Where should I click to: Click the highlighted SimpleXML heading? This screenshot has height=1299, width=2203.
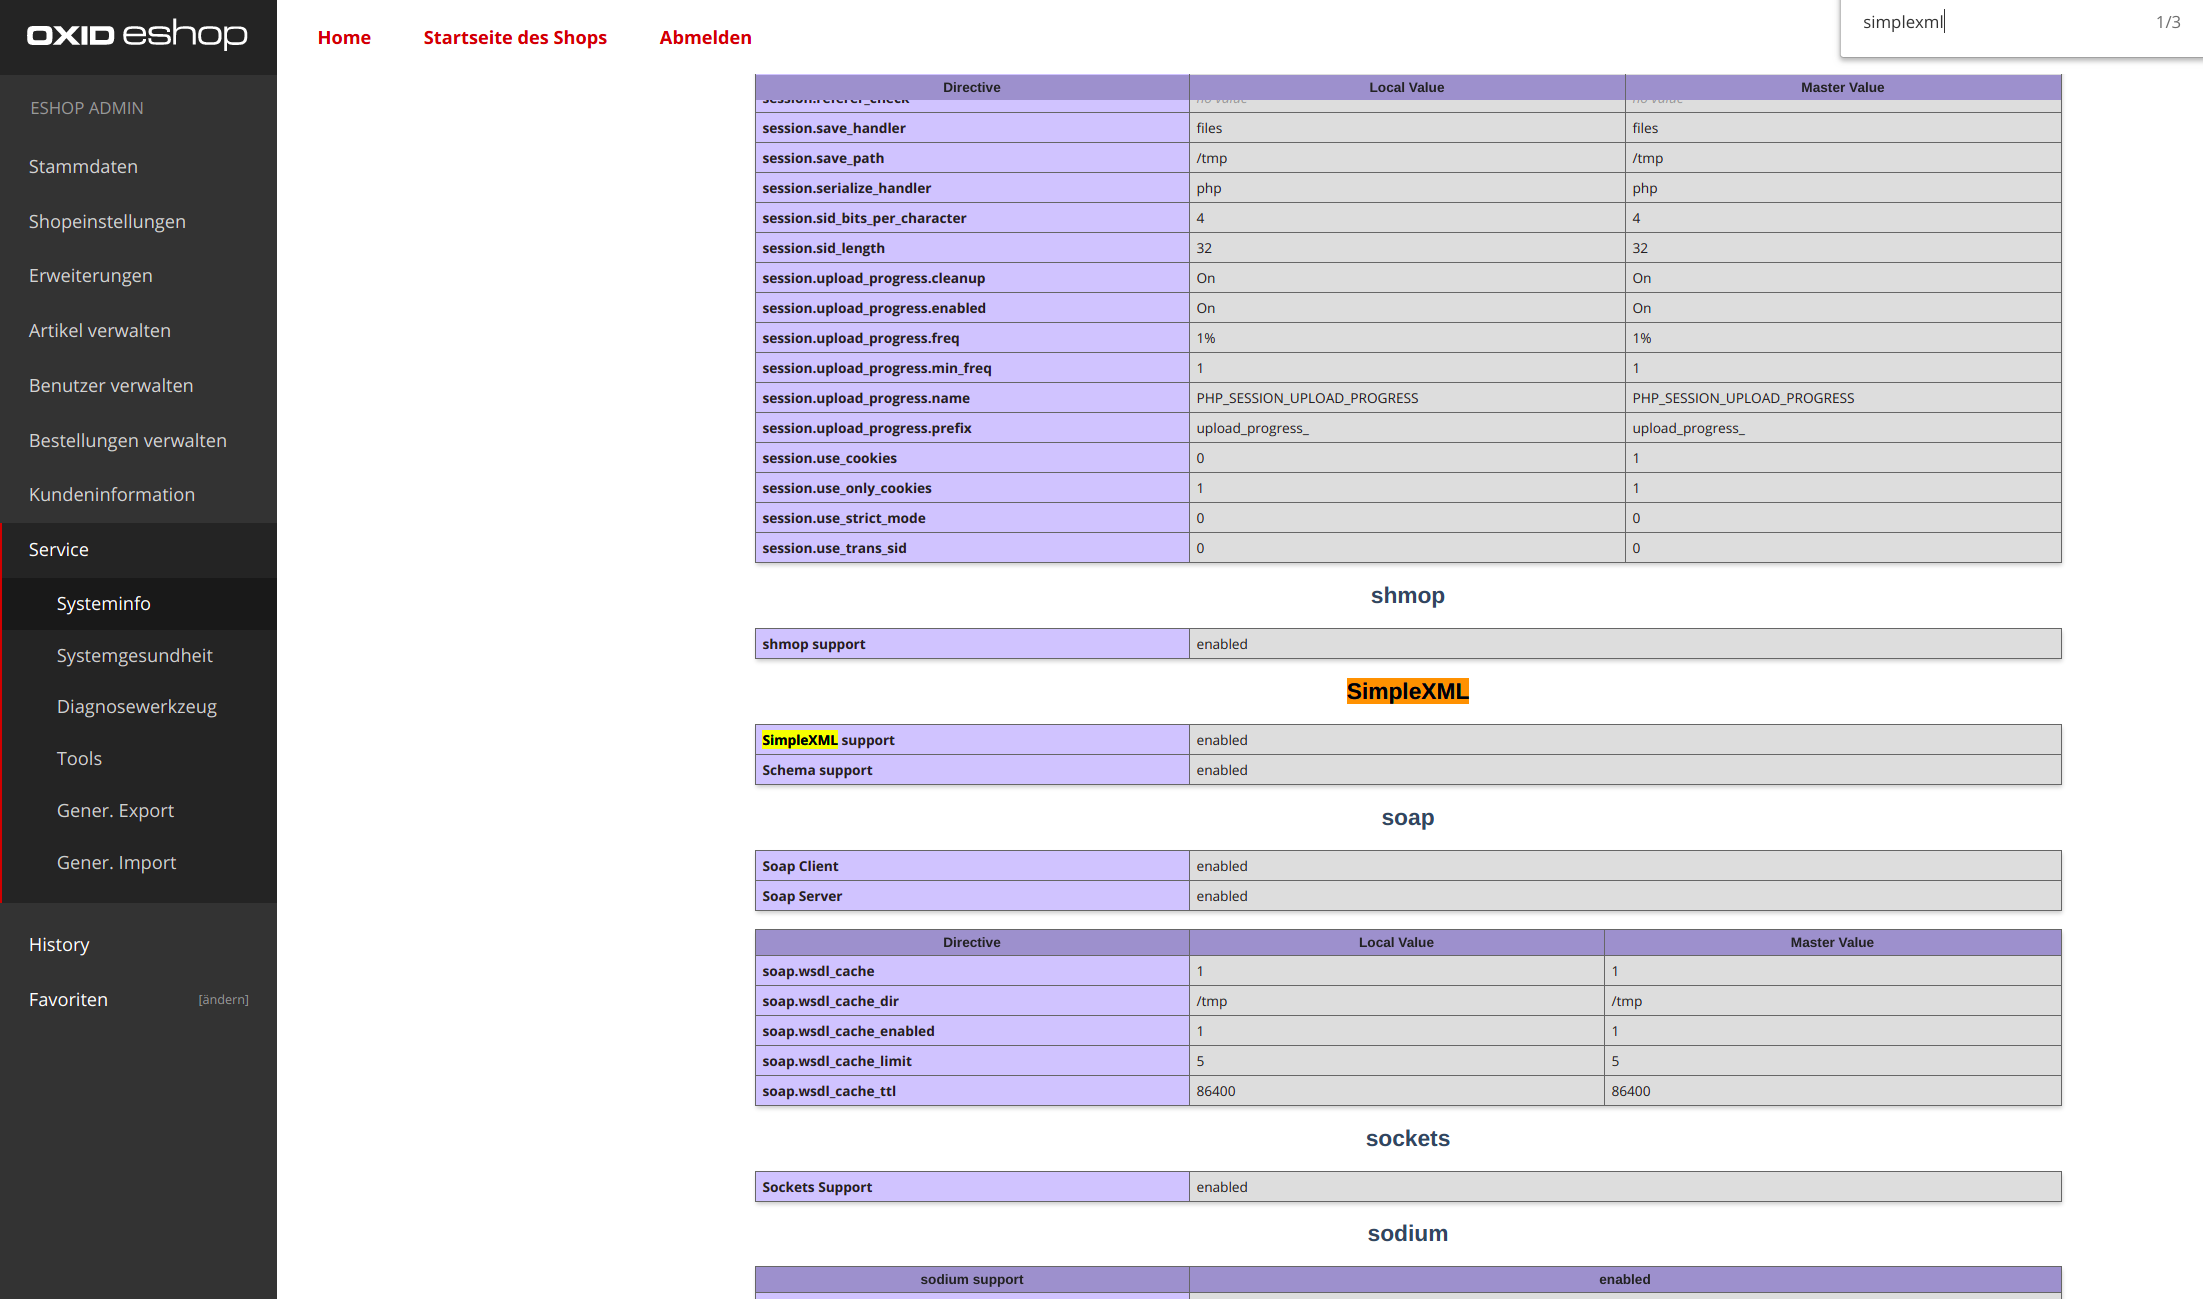[x=1408, y=691]
